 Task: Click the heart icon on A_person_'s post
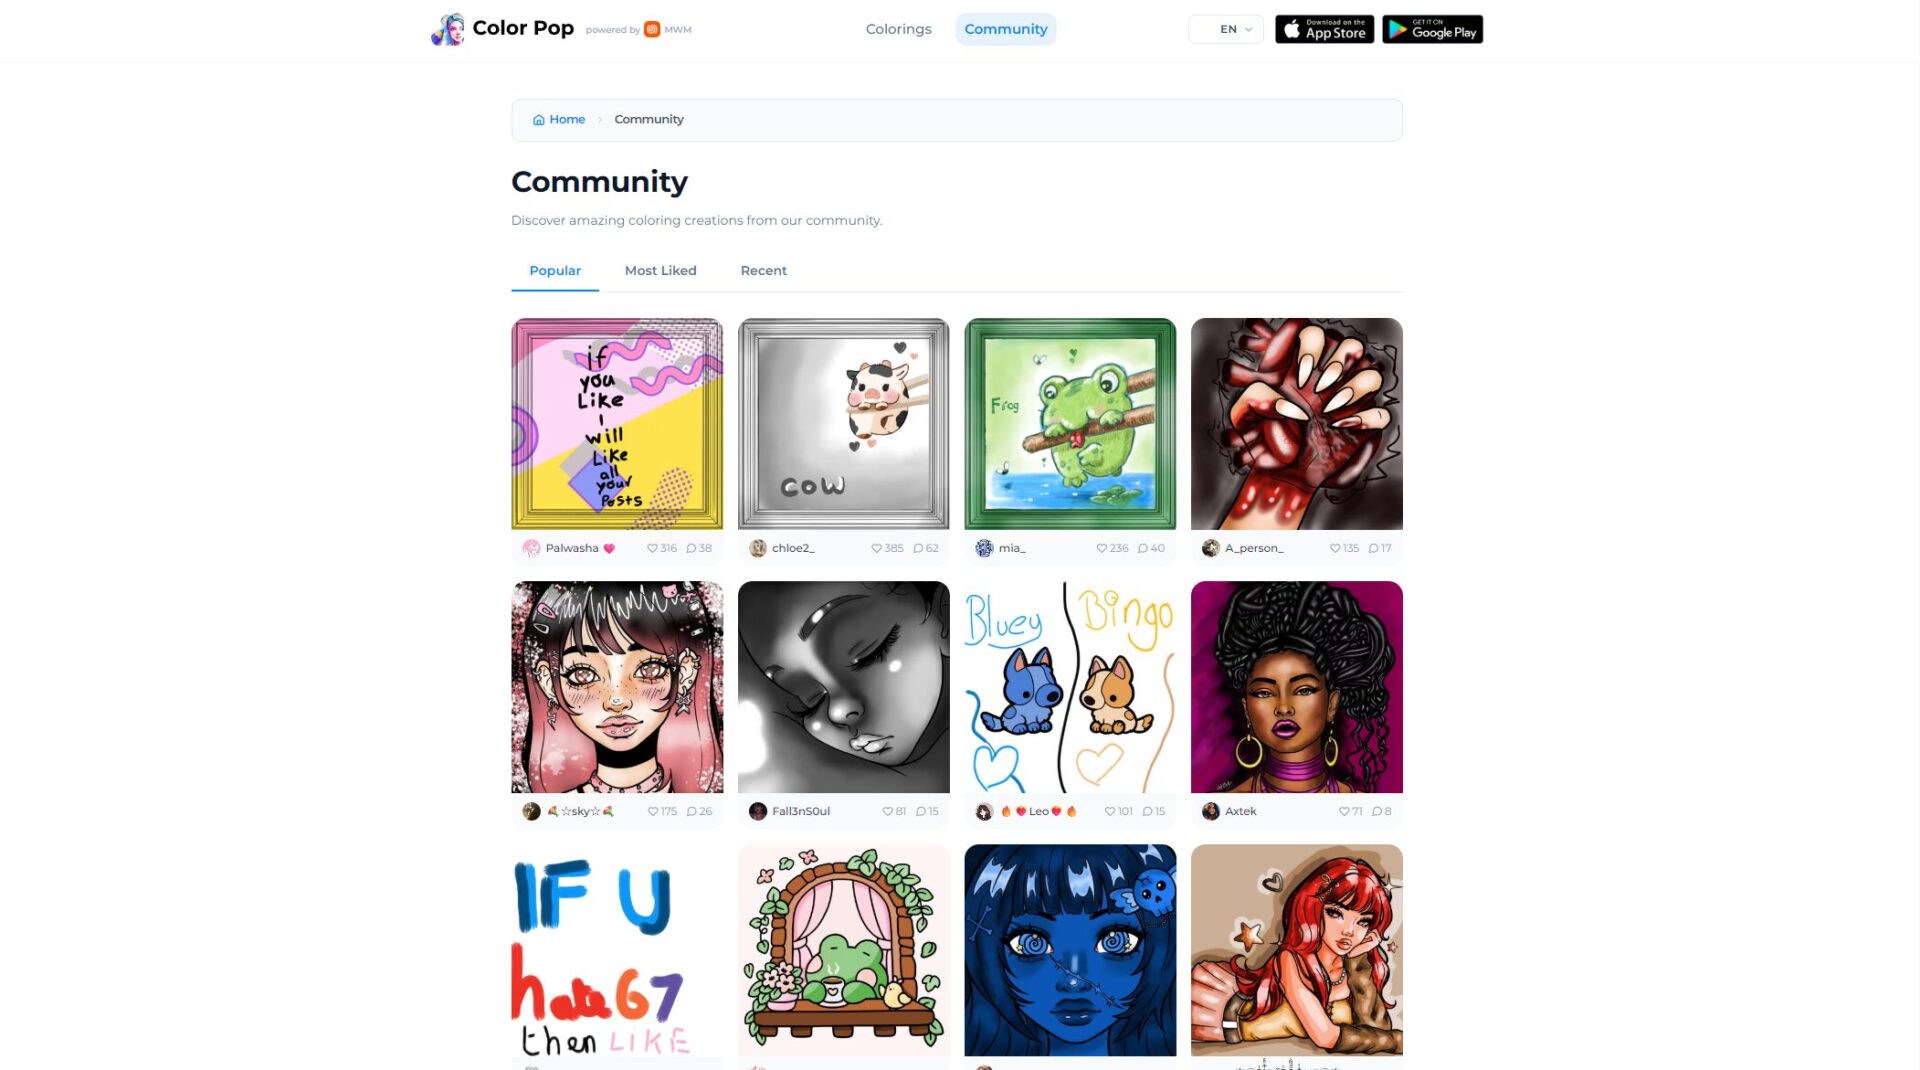(1335, 548)
